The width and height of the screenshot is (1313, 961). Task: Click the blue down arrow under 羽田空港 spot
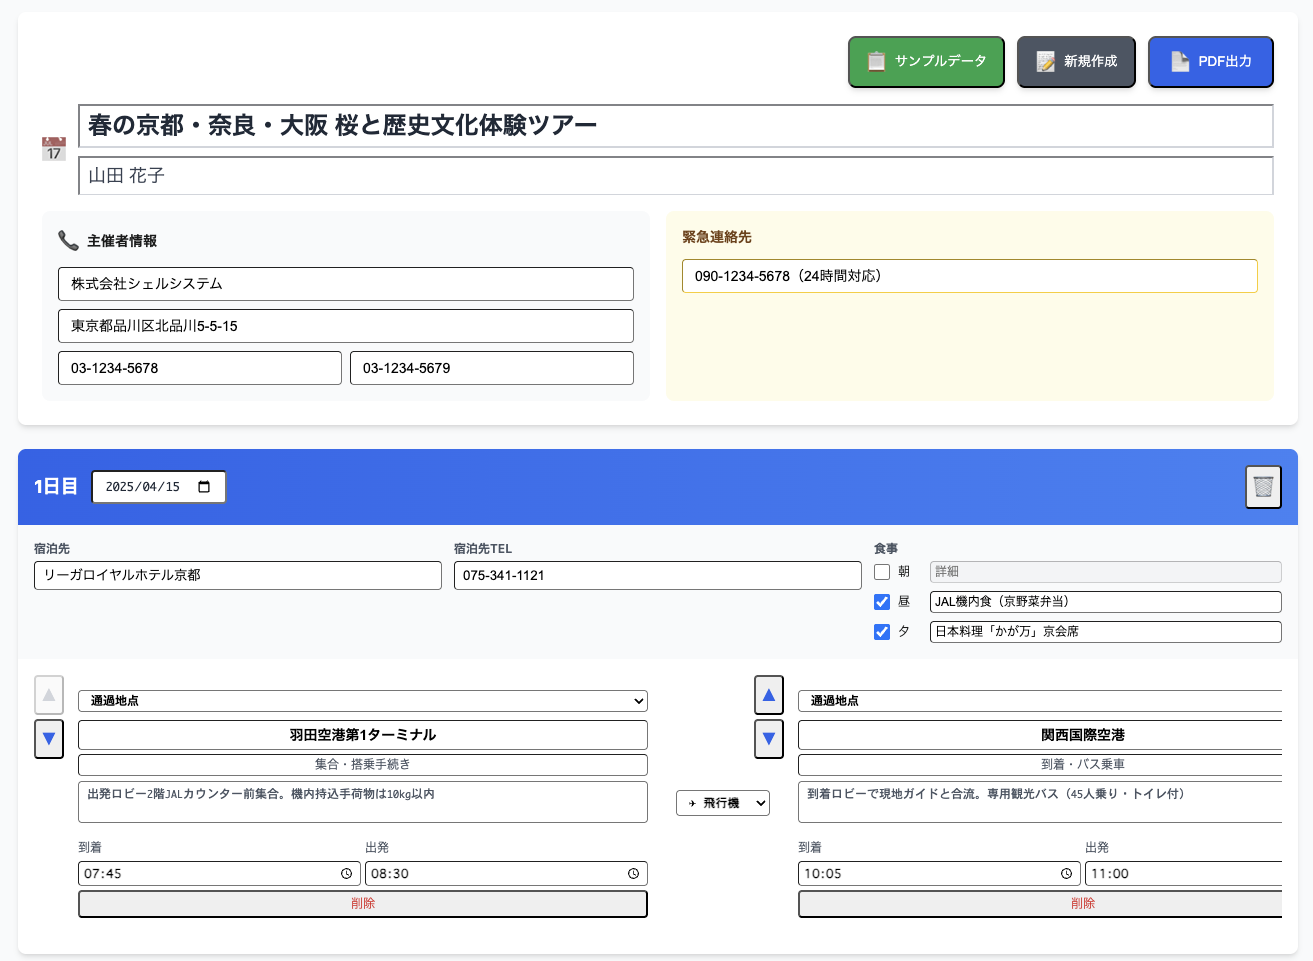(x=49, y=739)
